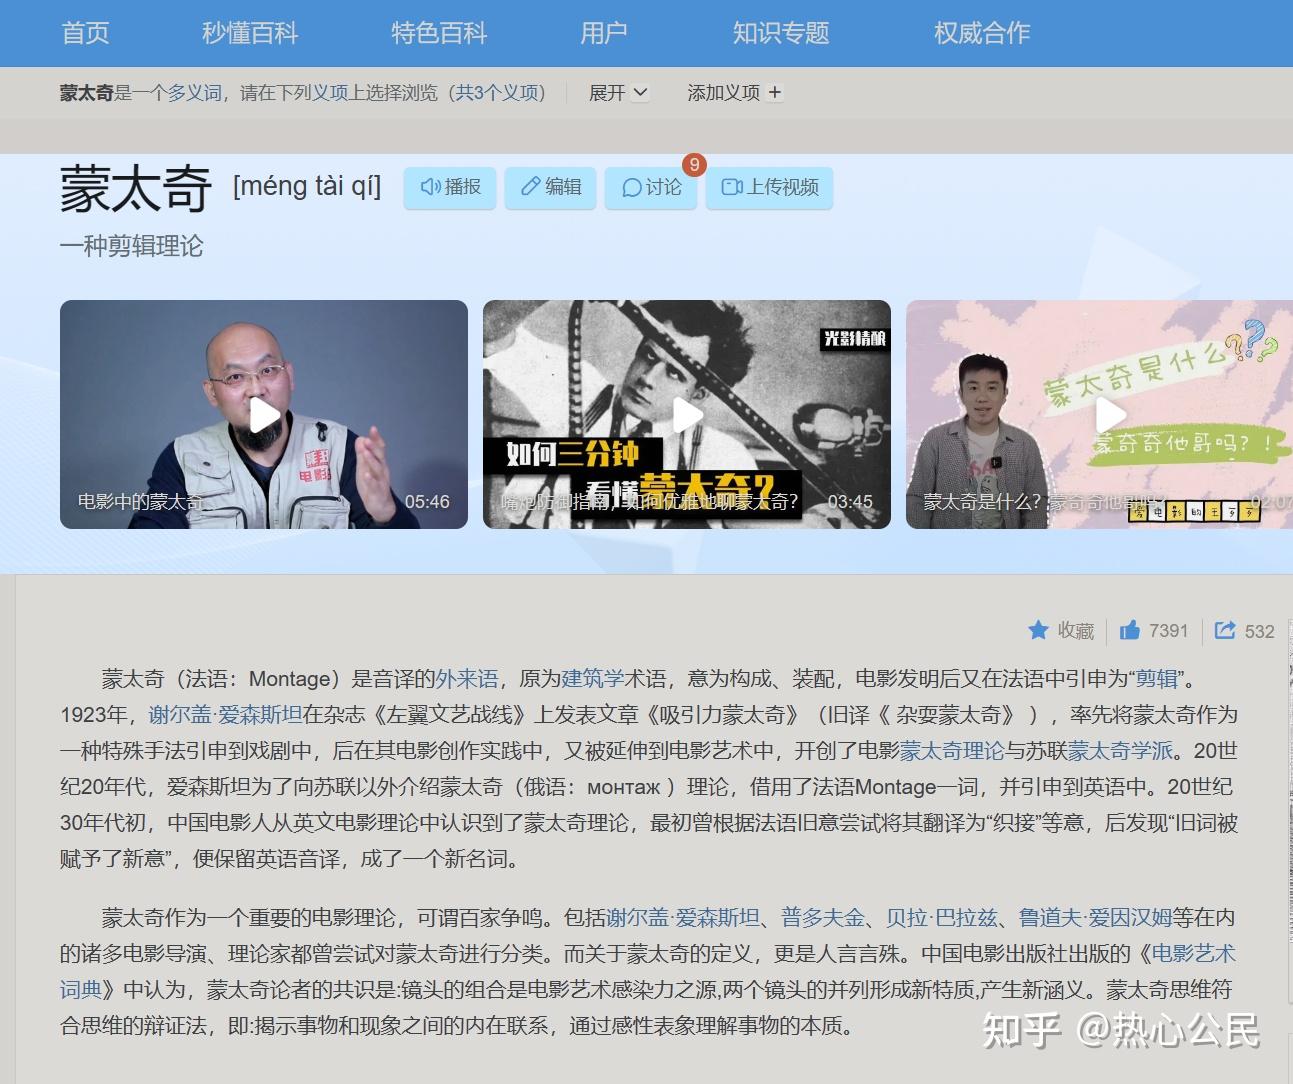Open 特色百科 menu item
The image size is (1293, 1084).
coord(439,33)
